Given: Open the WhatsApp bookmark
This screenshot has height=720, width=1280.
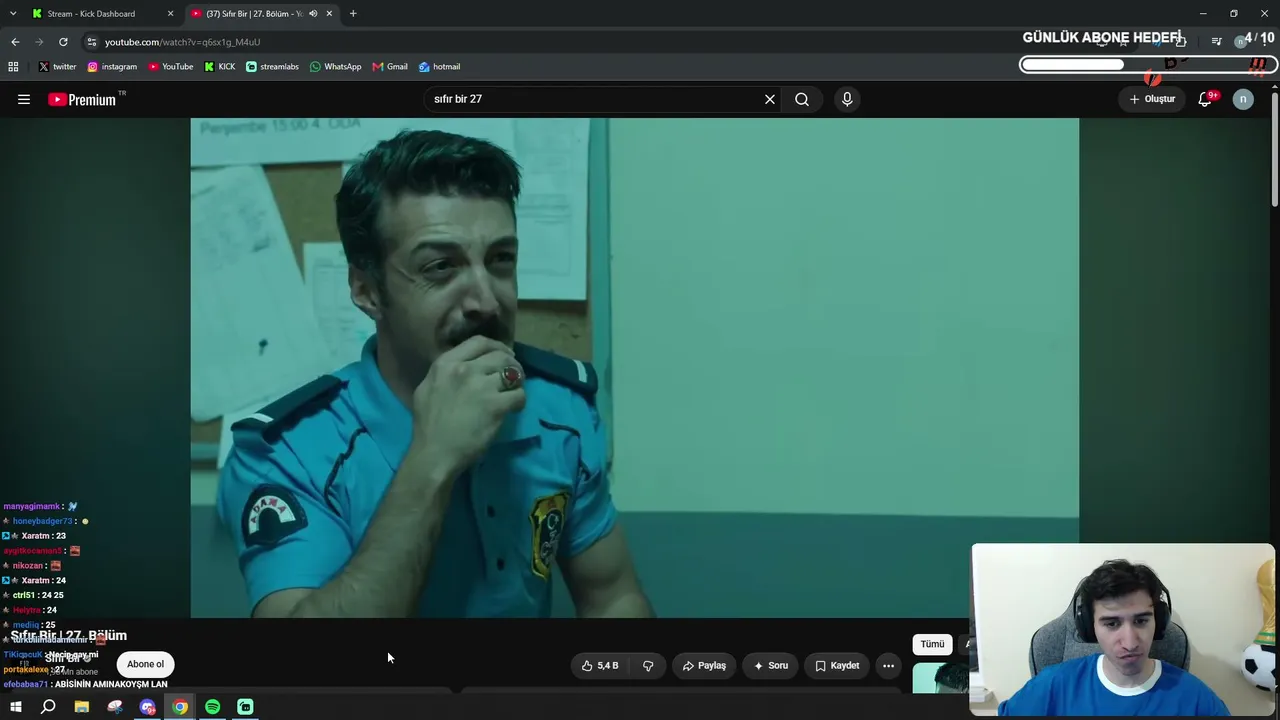Looking at the screenshot, I should pyautogui.click(x=335, y=67).
